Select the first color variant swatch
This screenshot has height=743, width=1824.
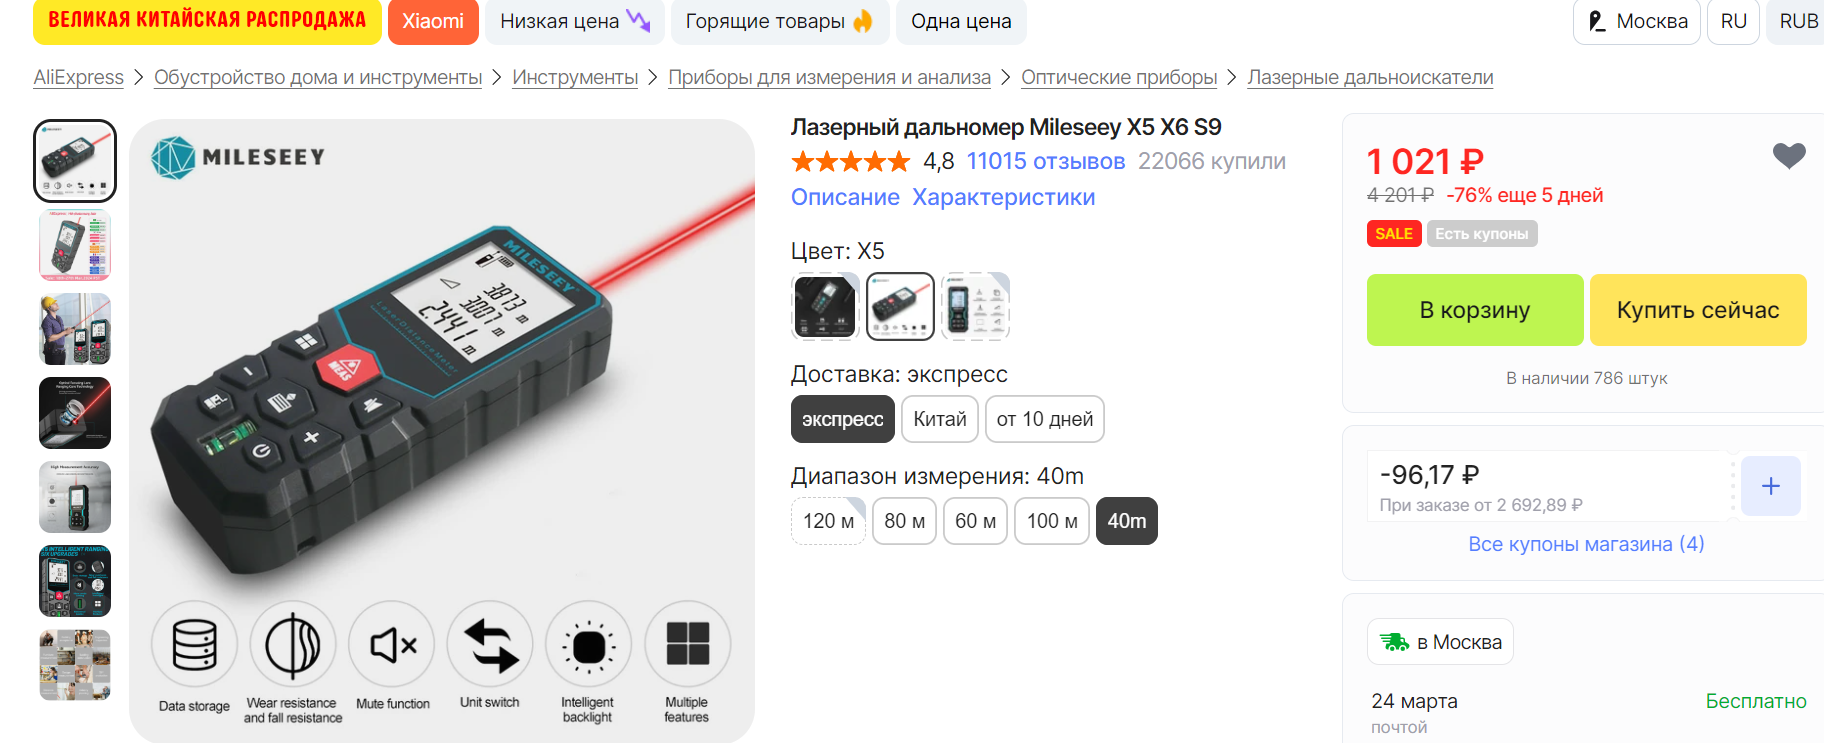[825, 306]
